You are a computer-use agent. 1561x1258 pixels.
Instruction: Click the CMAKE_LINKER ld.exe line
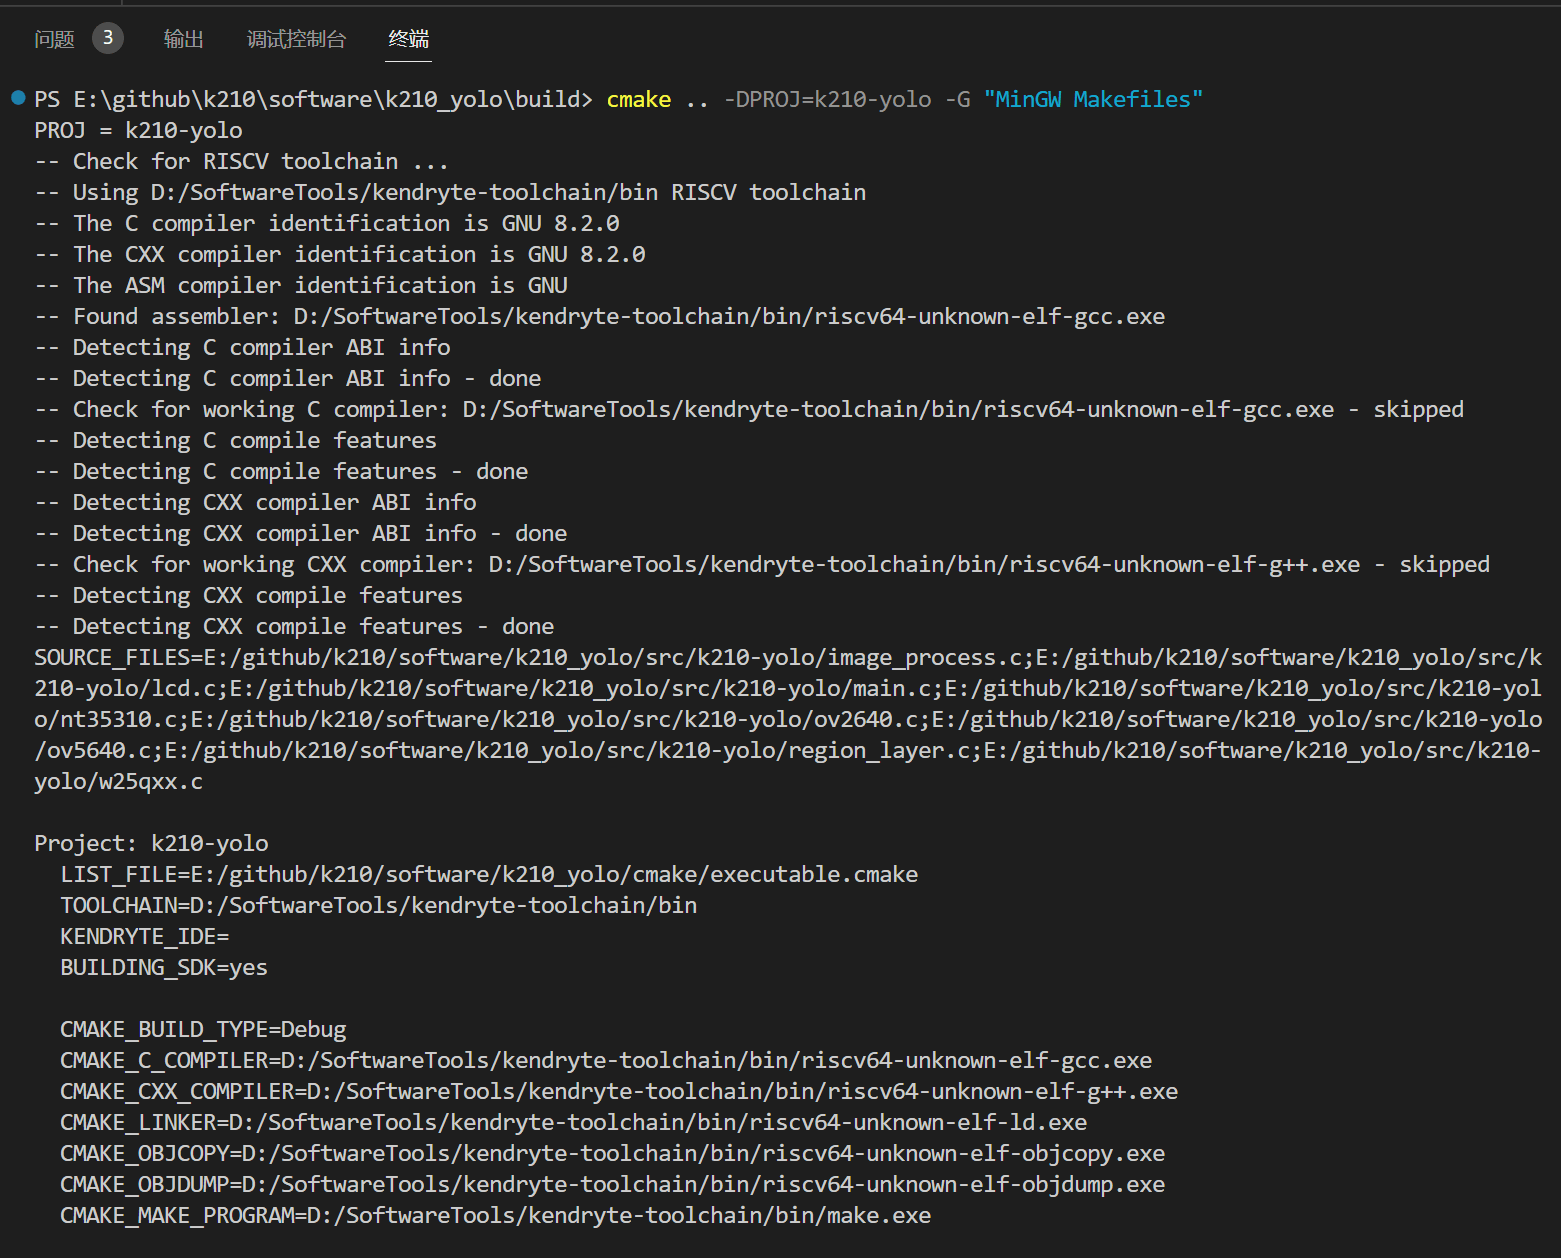574,1123
